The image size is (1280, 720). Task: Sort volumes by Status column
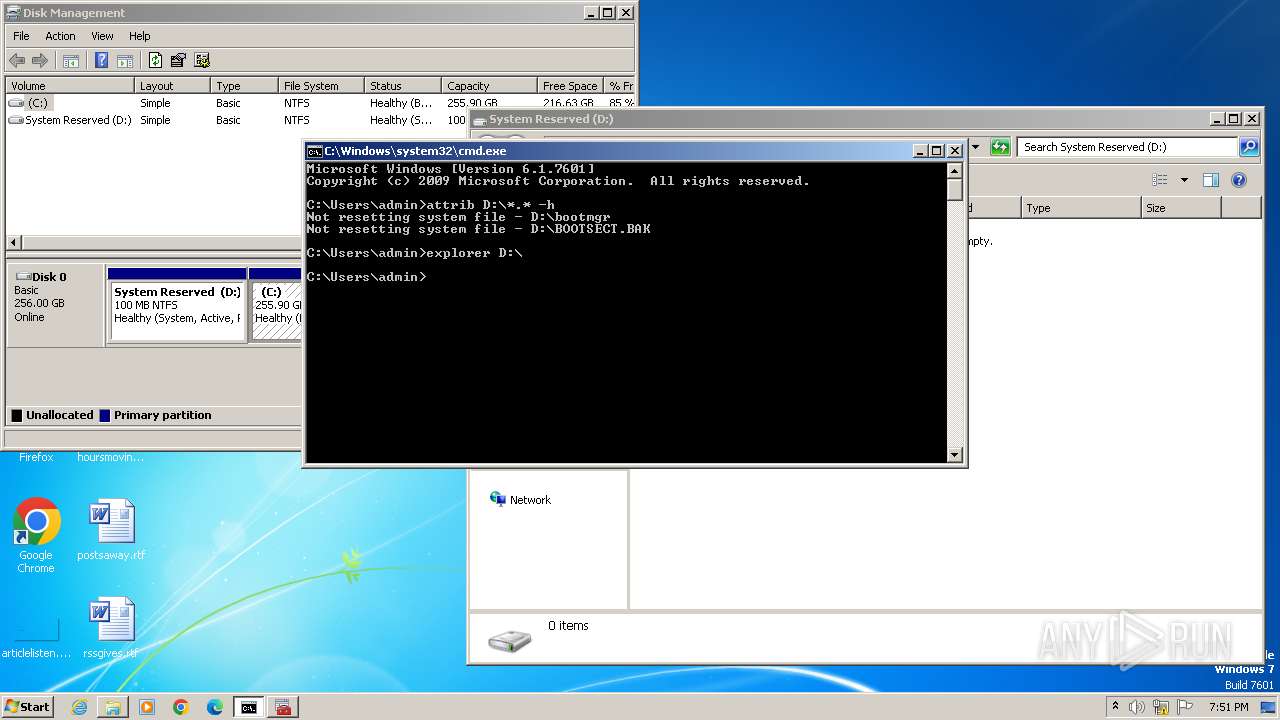[x=403, y=86]
